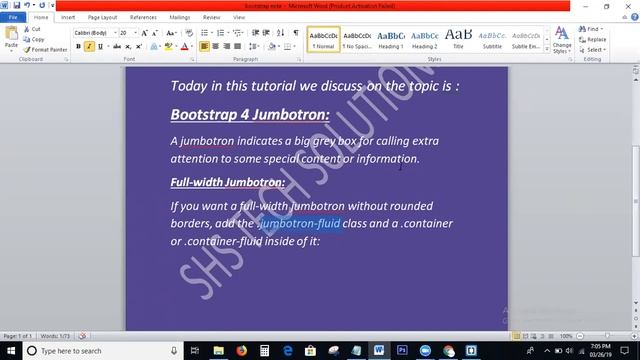Open Microsoft Store from the taskbar
Screen dimensions: 640x360
tap(310, 351)
